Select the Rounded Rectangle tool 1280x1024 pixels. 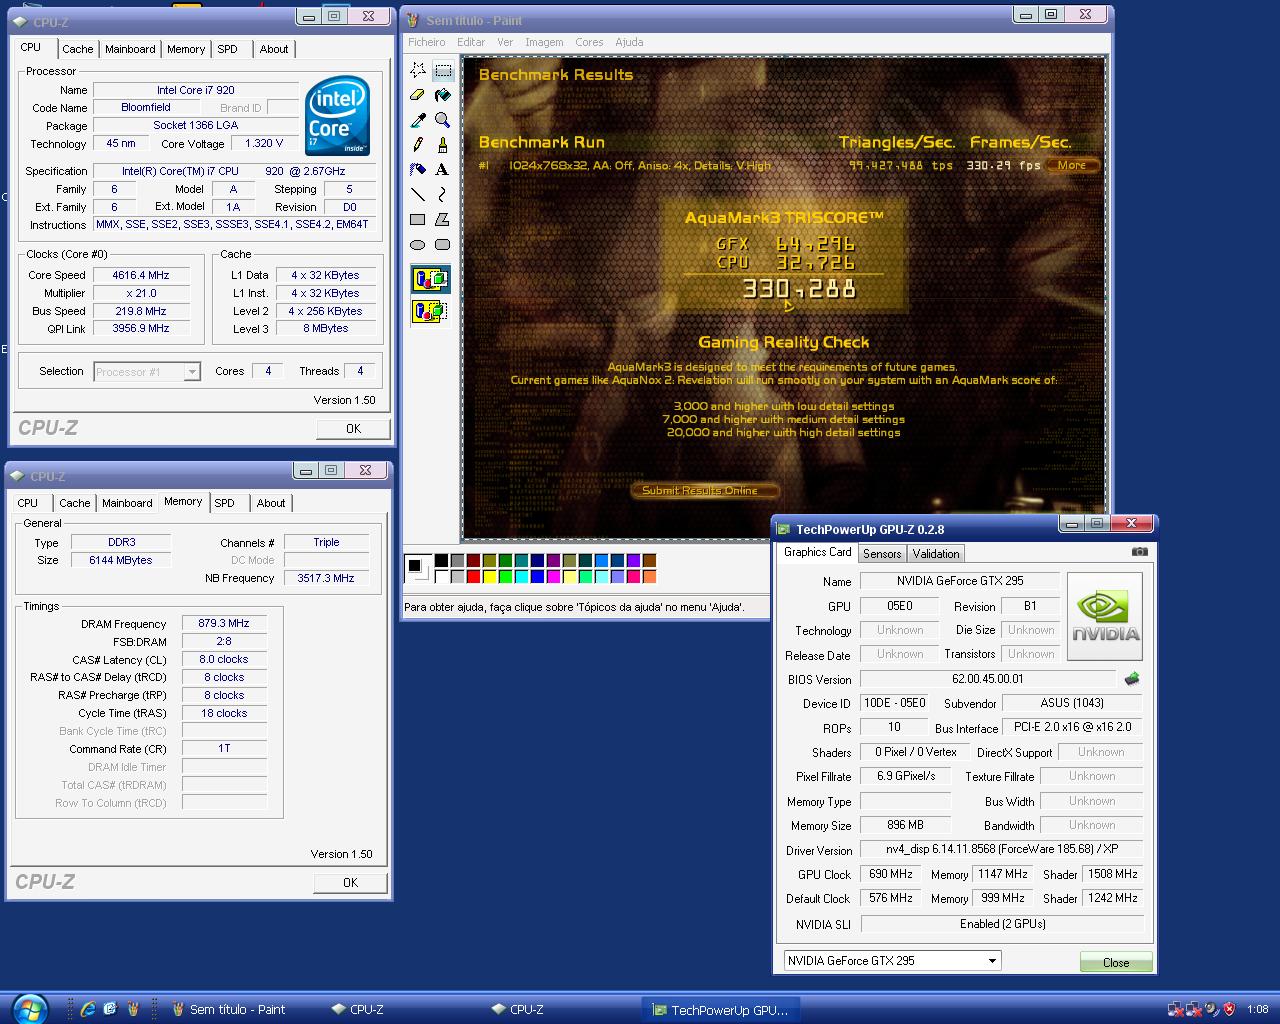[443, 245]
